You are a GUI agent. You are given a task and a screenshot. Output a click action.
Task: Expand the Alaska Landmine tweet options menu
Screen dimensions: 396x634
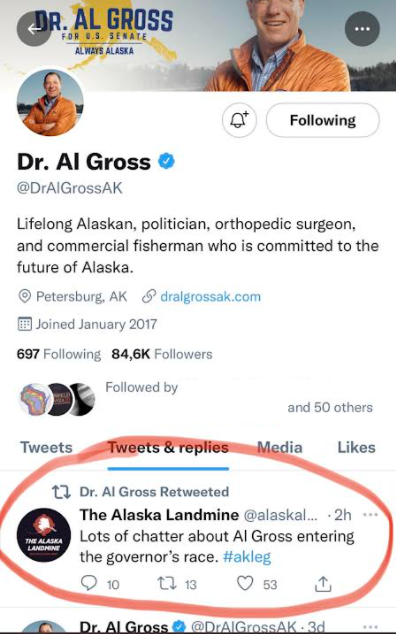pos(371,515)
